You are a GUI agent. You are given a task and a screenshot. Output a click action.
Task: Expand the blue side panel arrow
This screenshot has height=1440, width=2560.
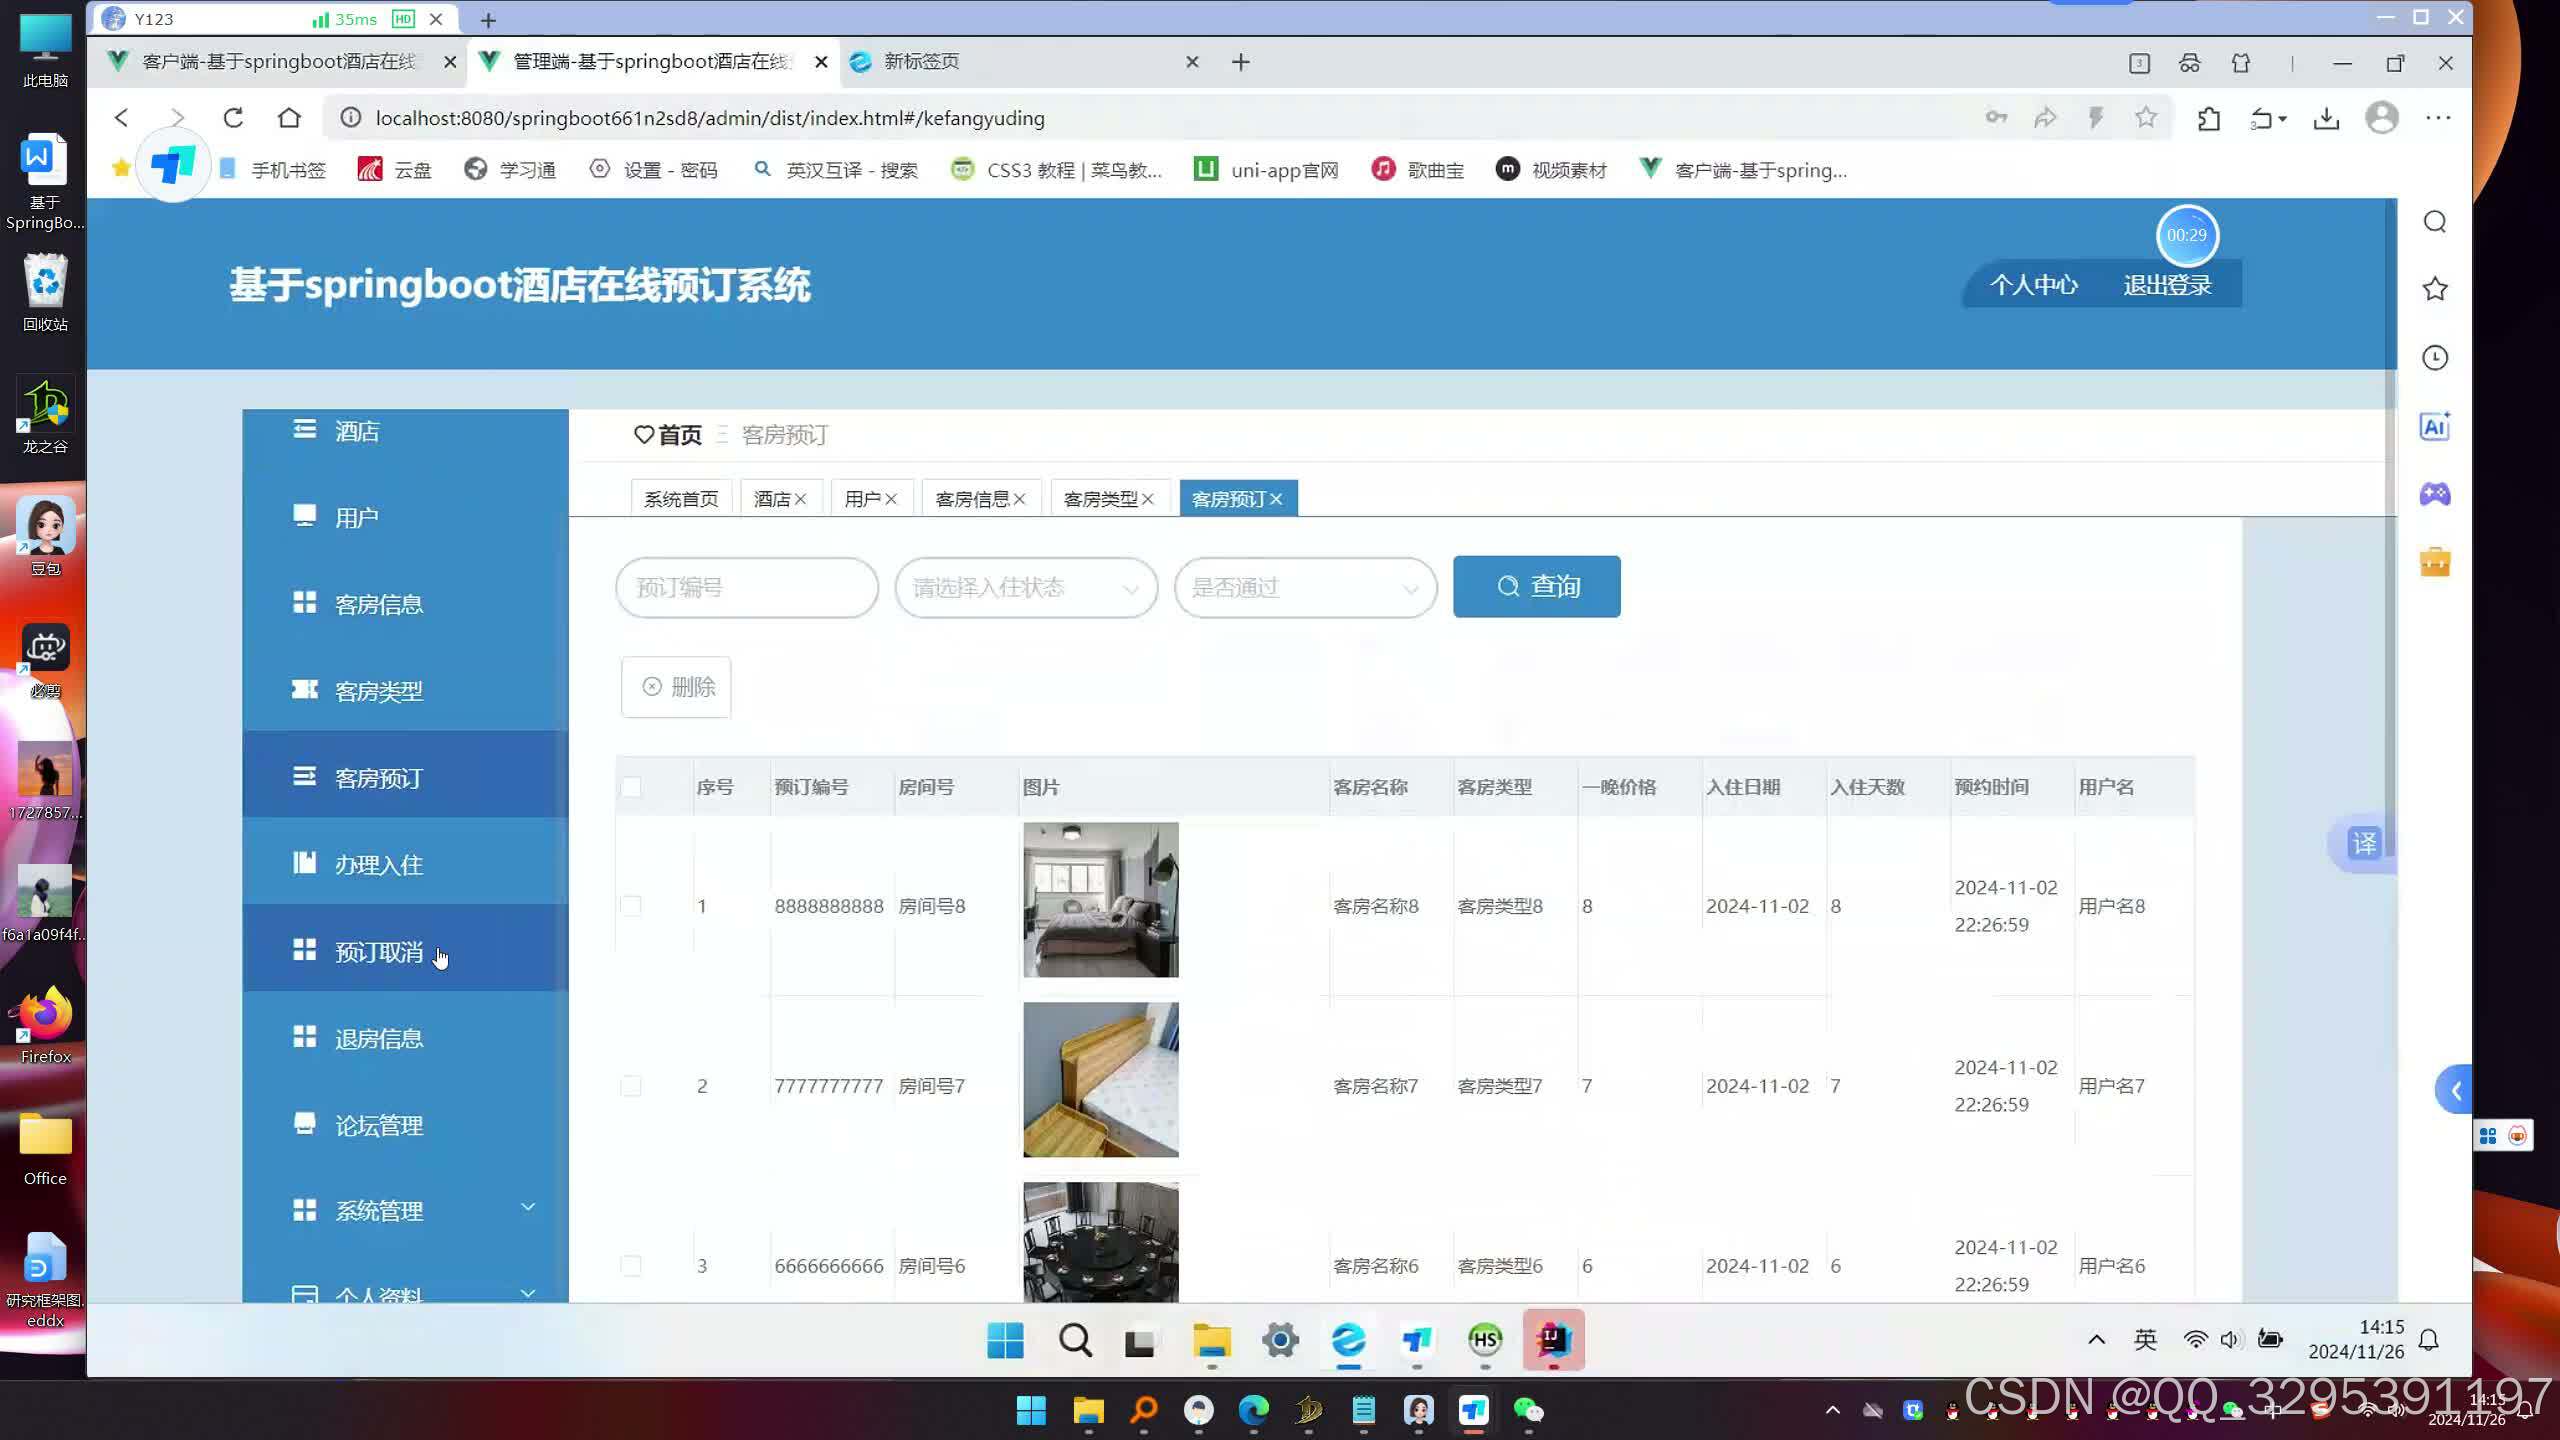2455,1090
